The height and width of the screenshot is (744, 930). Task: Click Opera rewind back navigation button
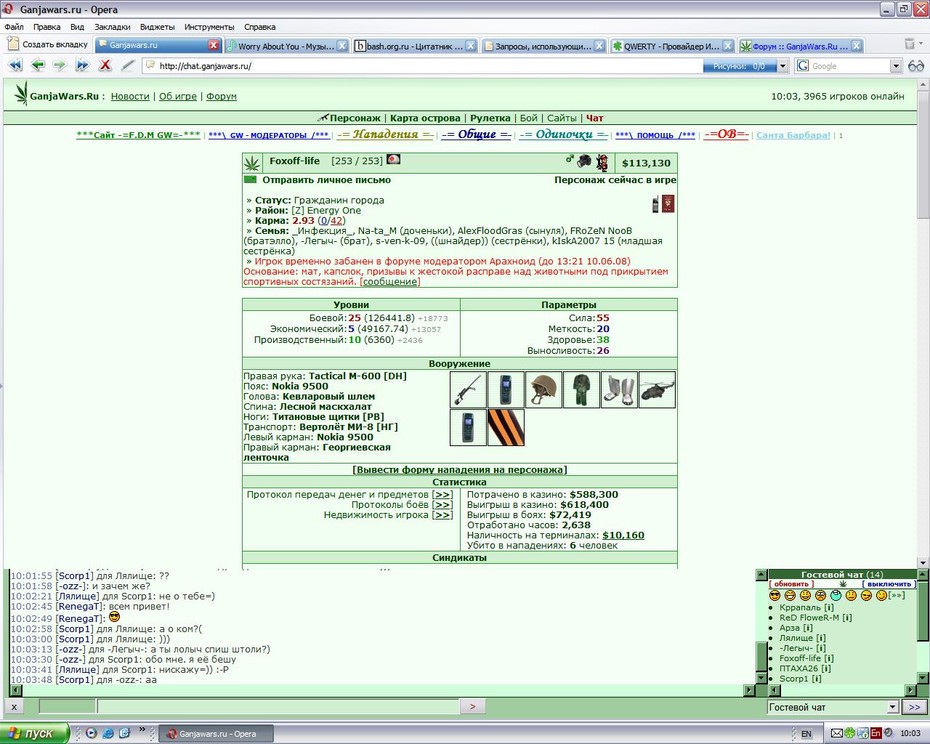coord(15,65)
